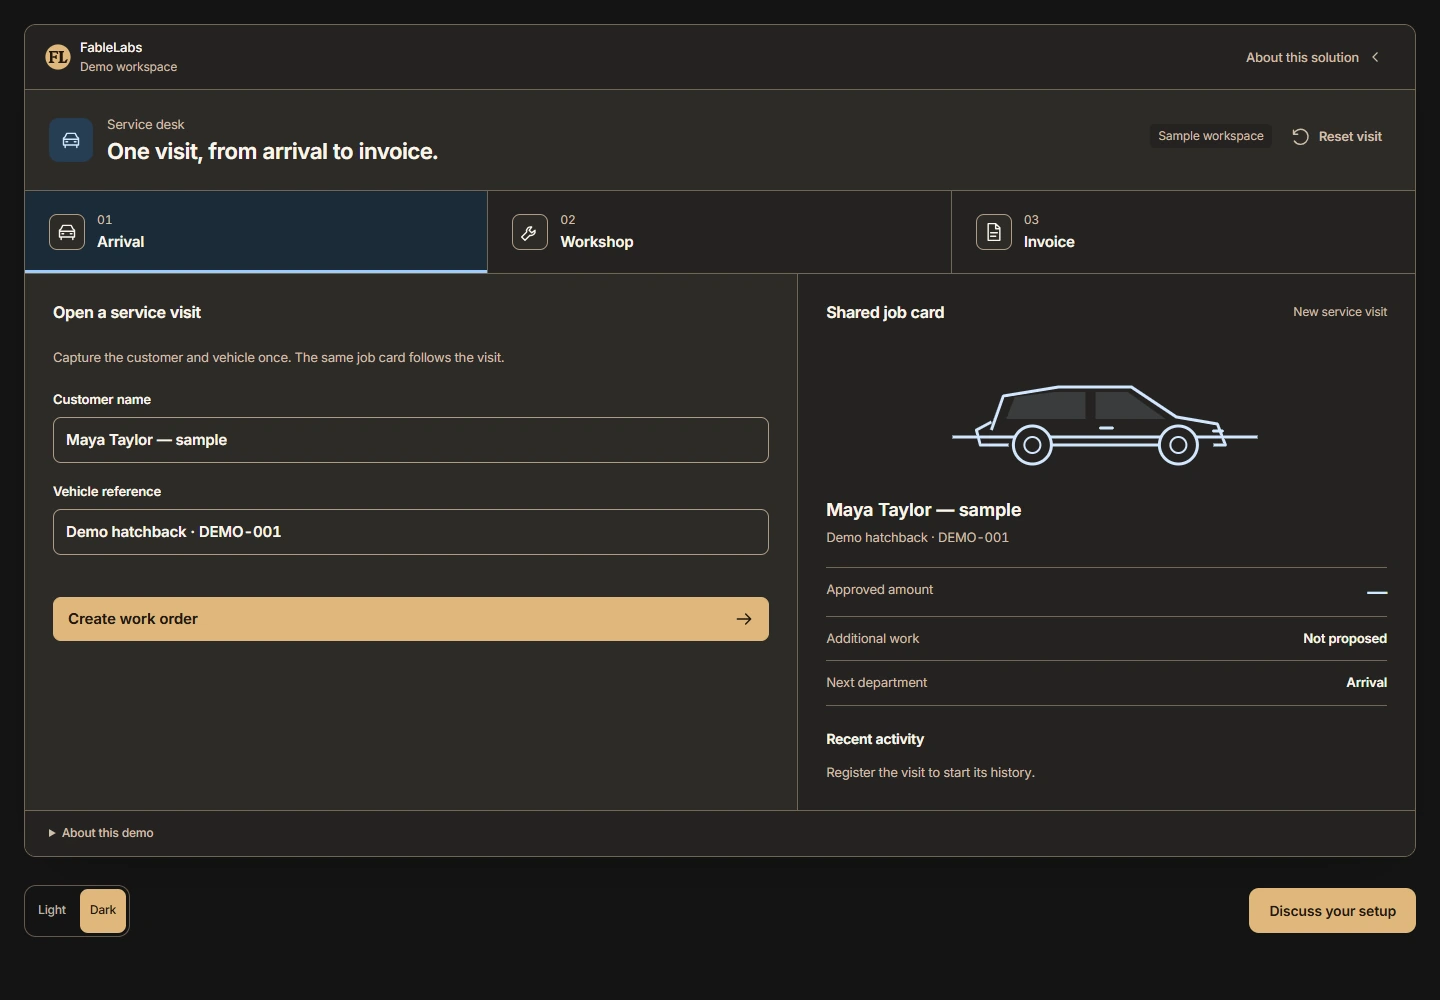Click the Open a service visit heading
1440x1000 pixels.
[127, 313]
